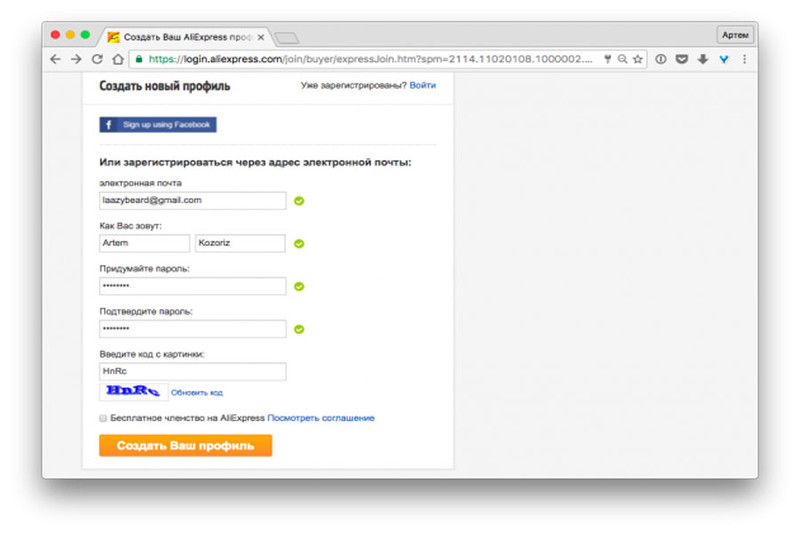
Task: Click the 'Подтвердите пароль' field
Action: 193,329
